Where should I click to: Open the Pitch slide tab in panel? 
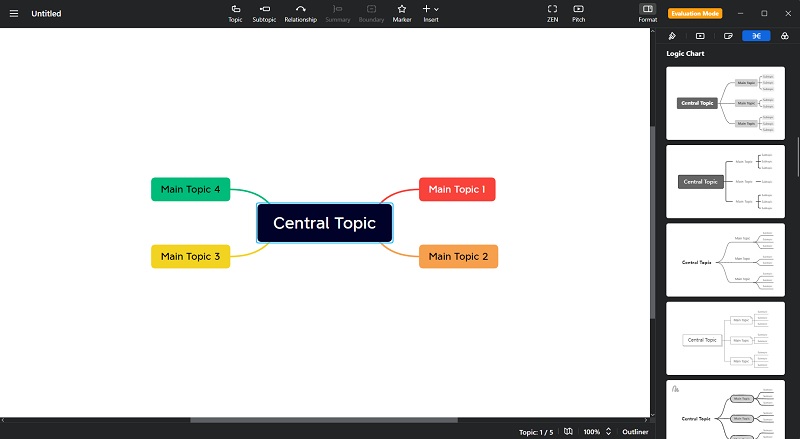coord(700,36)
